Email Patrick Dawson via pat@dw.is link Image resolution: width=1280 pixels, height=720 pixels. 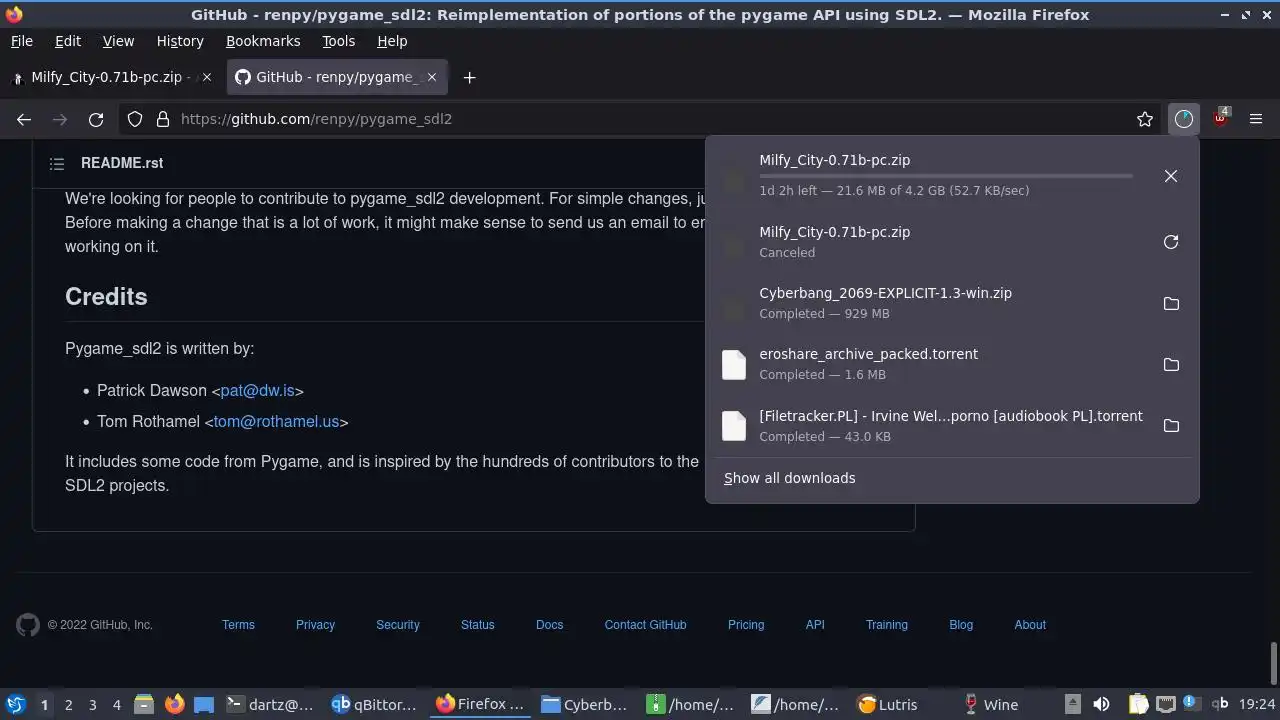click(x=257, y=390)
